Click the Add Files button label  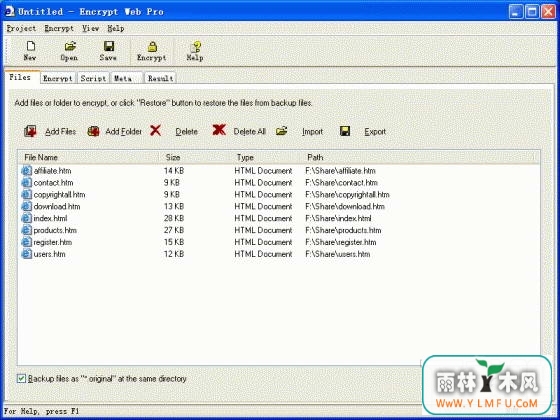tap(61, 132)
